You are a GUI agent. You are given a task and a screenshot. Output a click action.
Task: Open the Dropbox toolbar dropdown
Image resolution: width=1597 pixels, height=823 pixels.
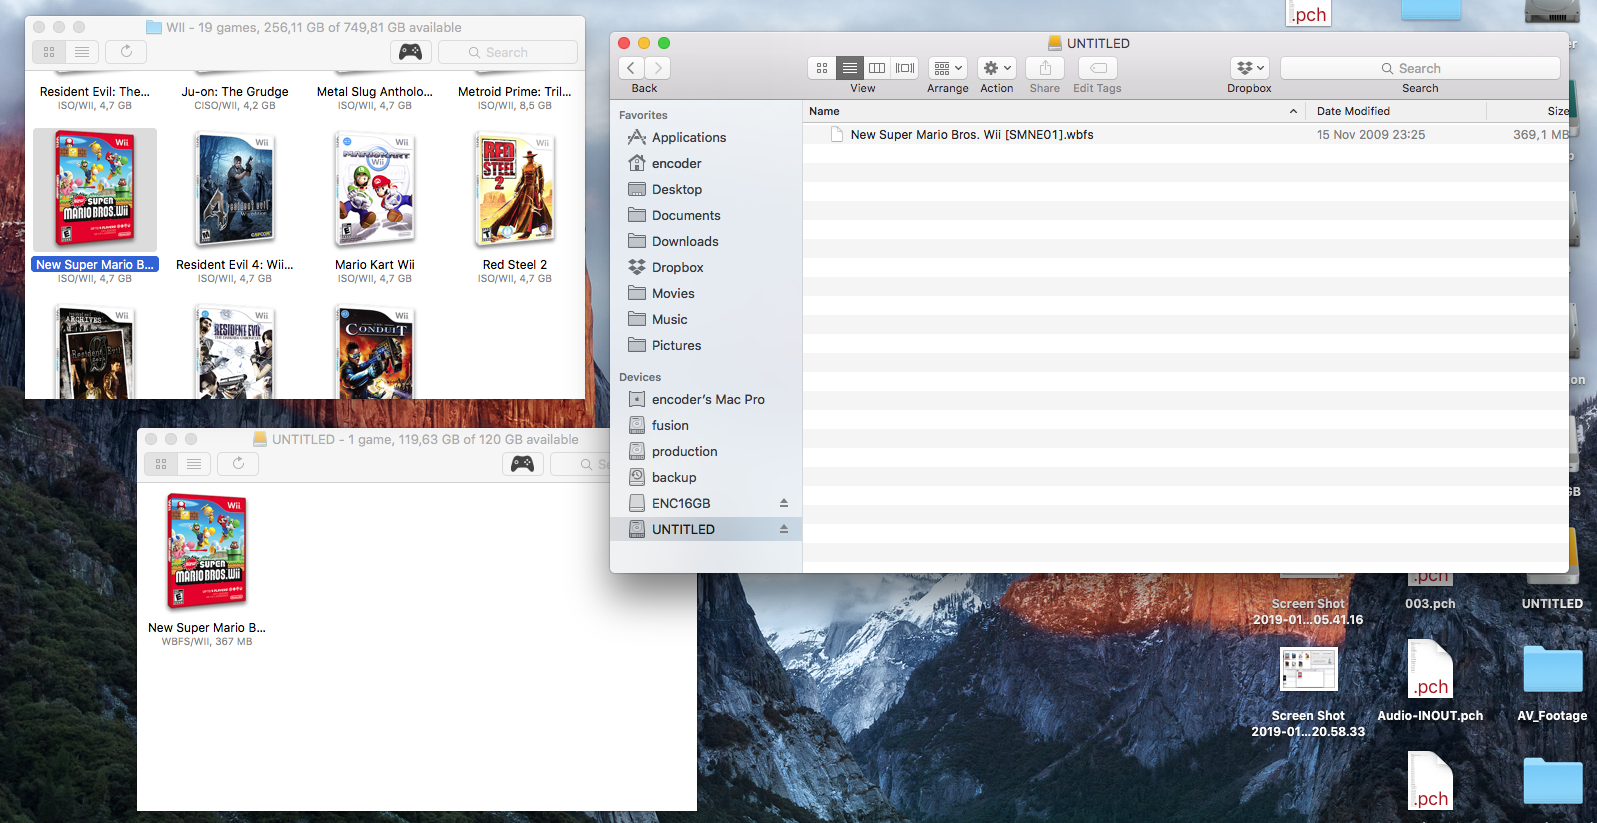coord(1250,68)
